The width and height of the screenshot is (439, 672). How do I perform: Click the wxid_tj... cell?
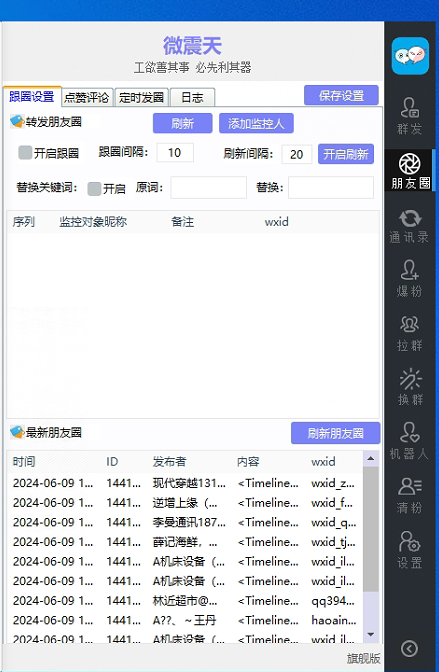point(333,542)
